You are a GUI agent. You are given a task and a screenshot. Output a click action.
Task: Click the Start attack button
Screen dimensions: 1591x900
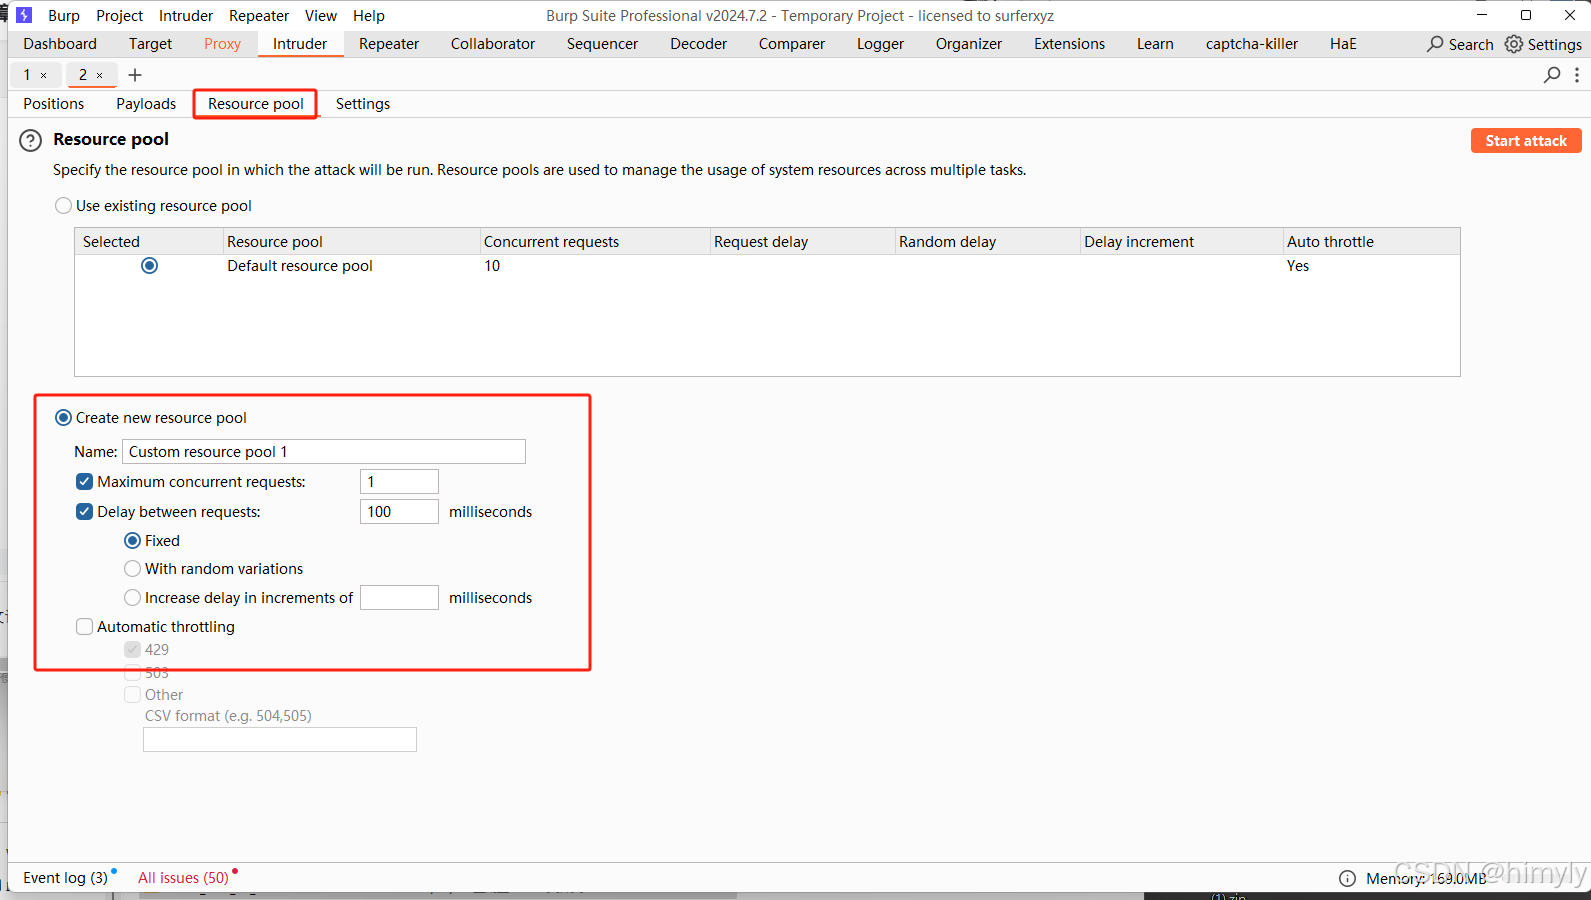point(1526,141)
